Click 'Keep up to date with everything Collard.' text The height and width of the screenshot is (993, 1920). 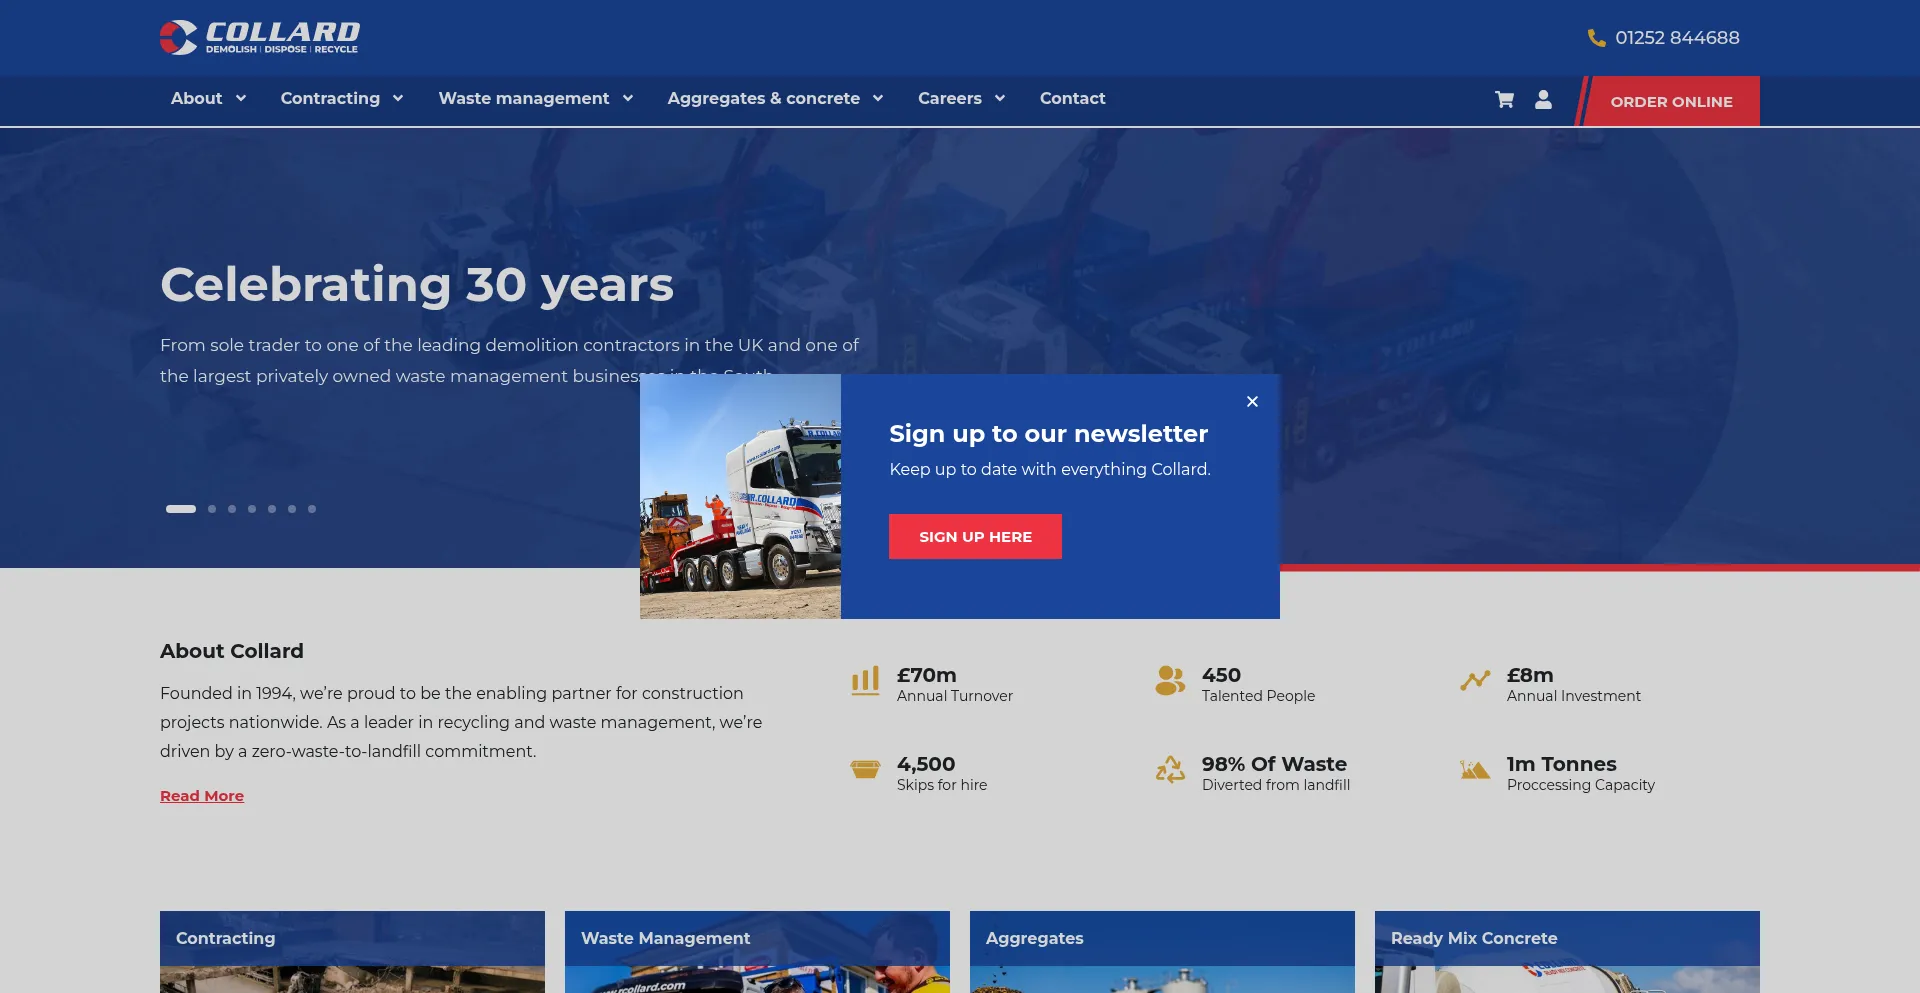1050,469
